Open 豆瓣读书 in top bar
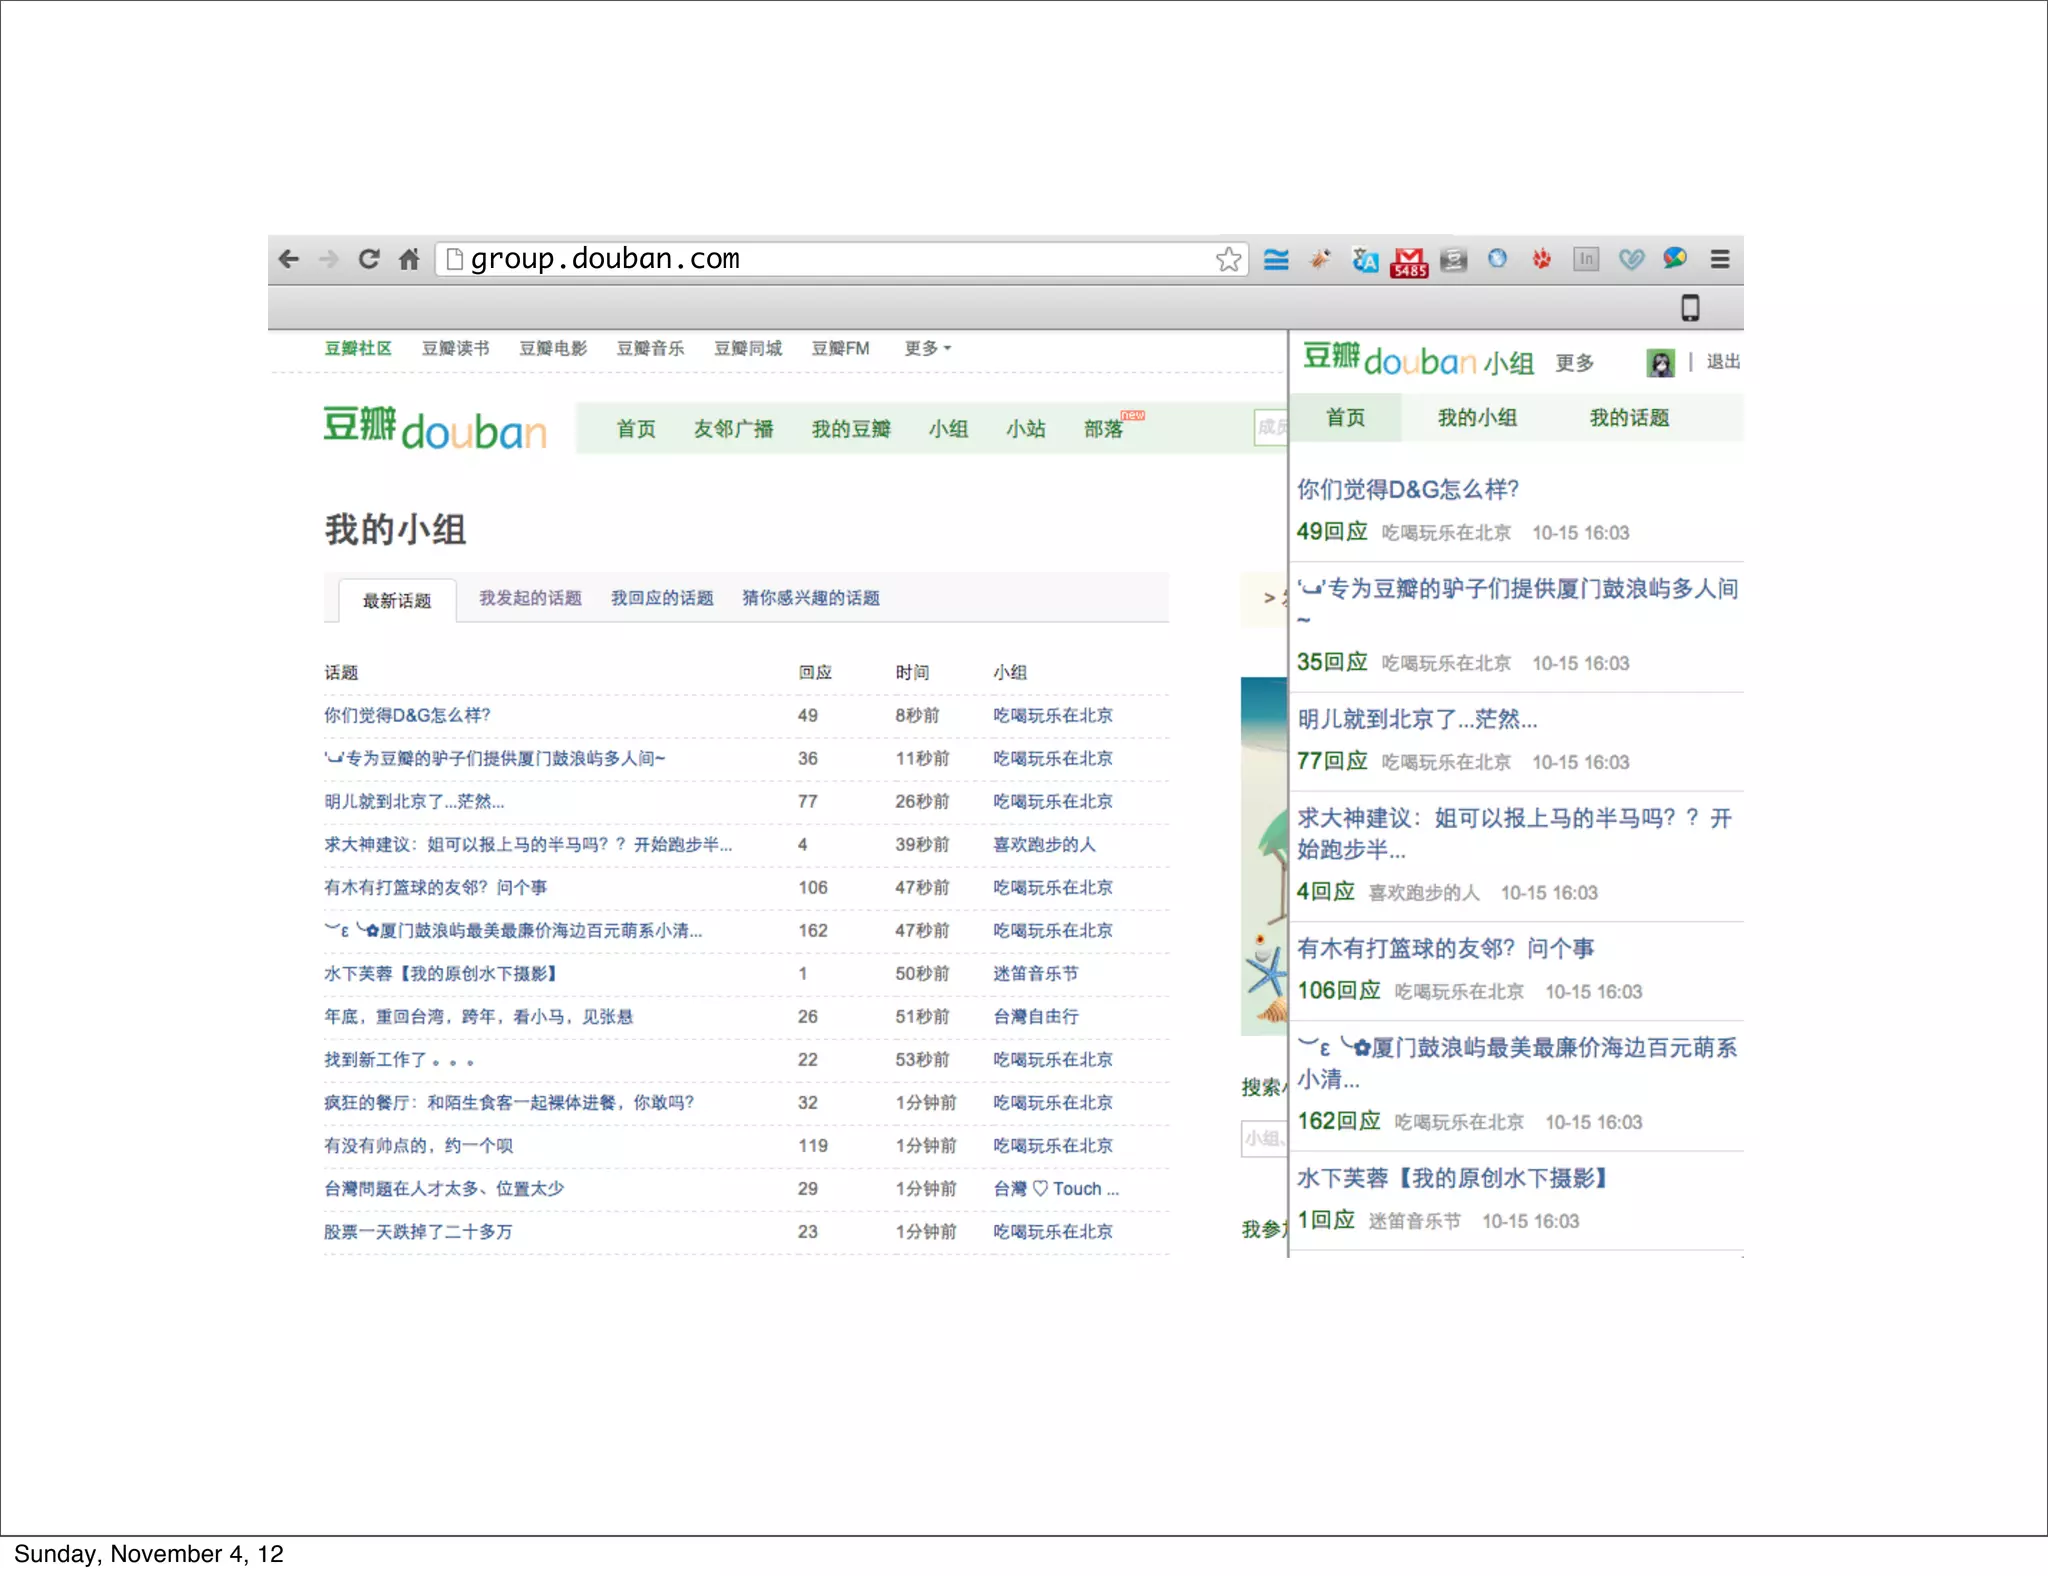This screenshot has height=1576, width=2048. pyautogui.click(x=455, y=348)
